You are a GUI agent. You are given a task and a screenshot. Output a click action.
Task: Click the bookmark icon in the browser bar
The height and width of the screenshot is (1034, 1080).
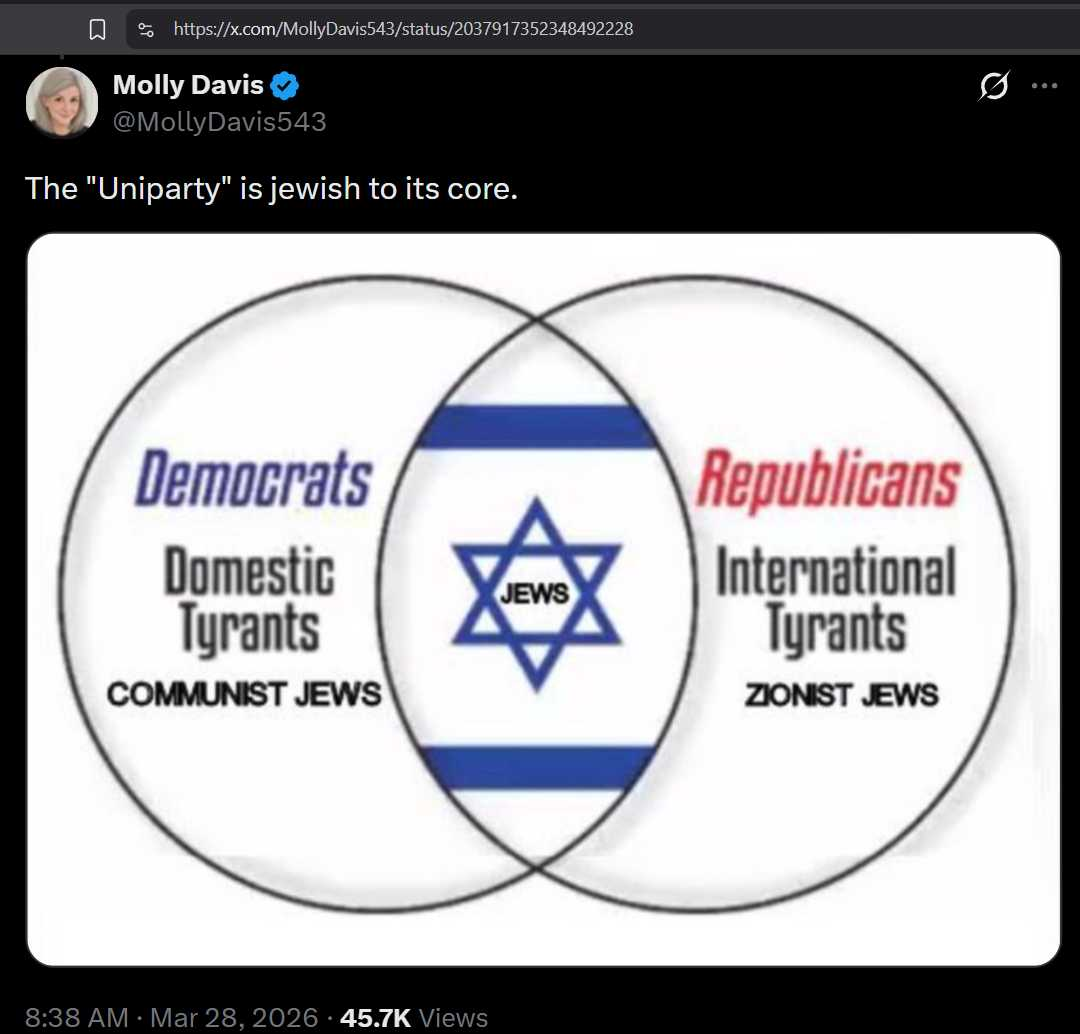point(97,29)
